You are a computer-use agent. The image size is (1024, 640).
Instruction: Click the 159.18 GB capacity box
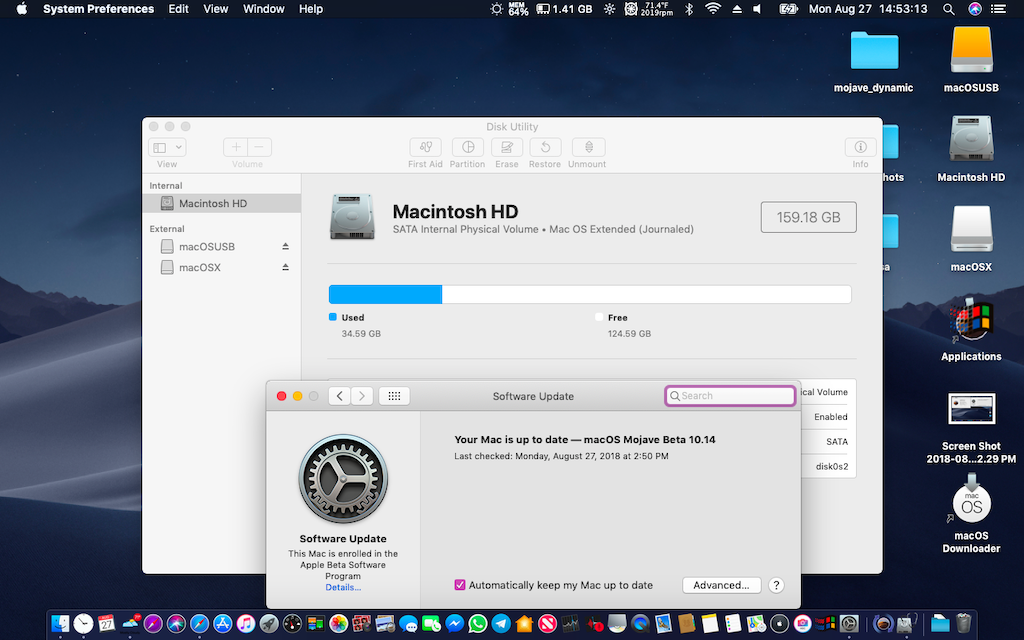pyautogui.click(x=808, y=217)
